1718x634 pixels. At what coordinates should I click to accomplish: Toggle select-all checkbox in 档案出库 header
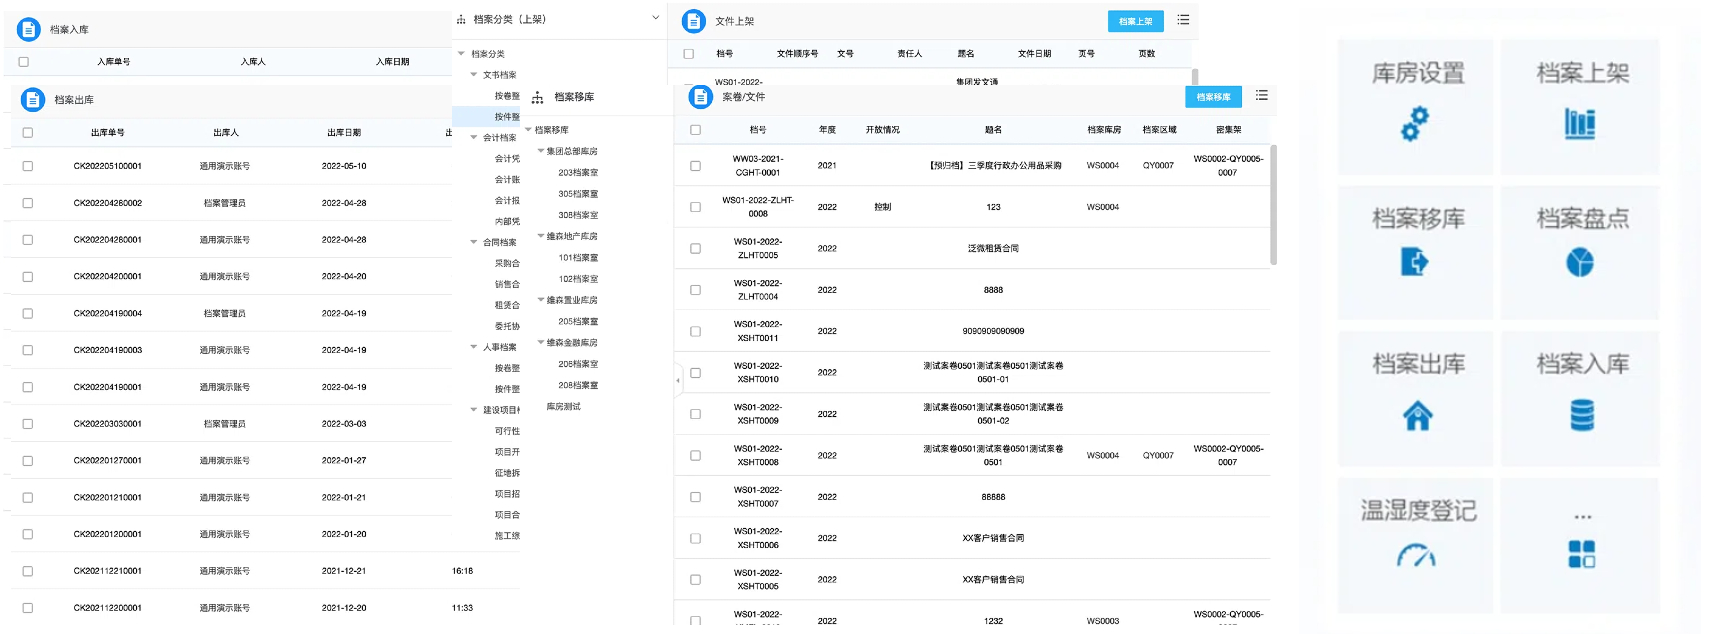point(28,132)
